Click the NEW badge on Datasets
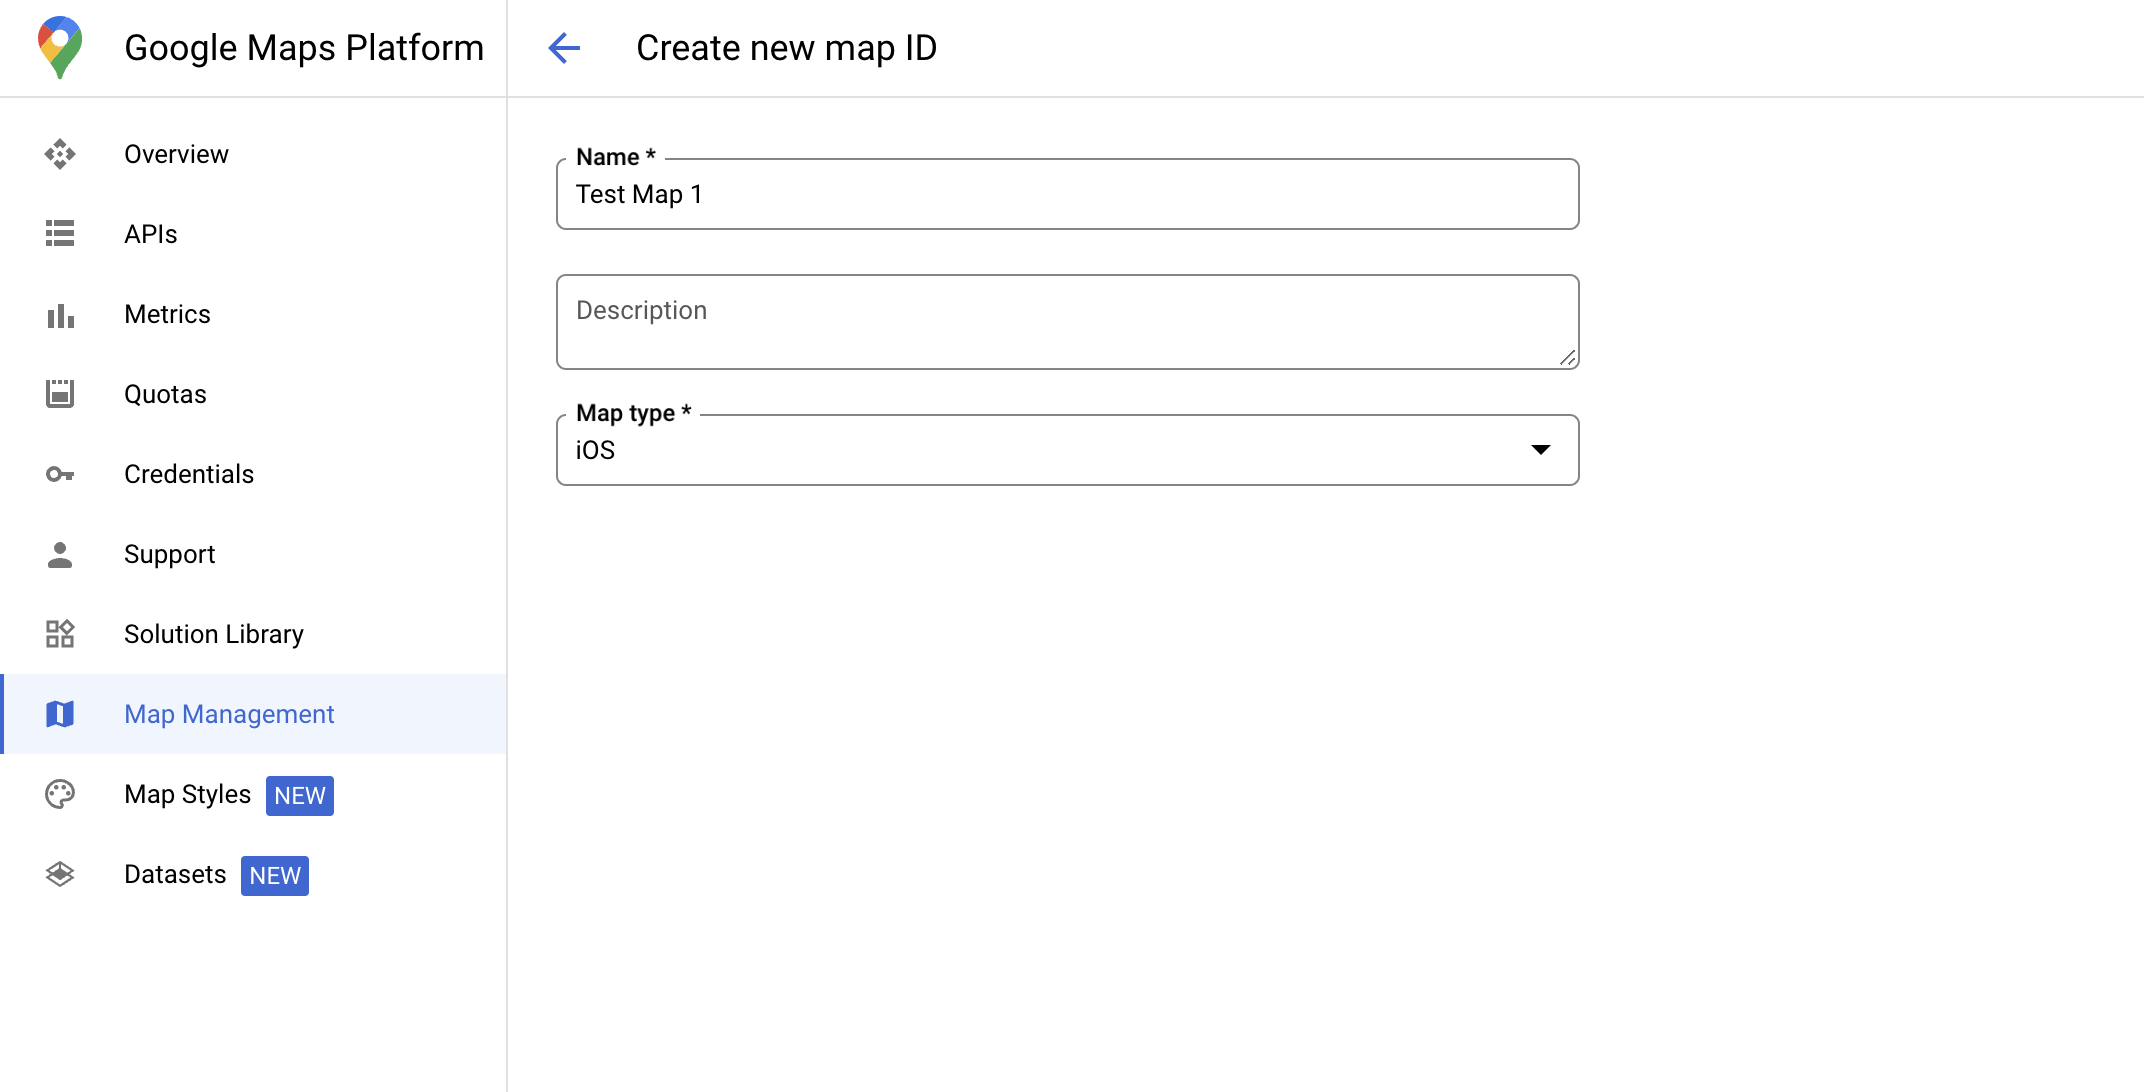 (274, 875)
